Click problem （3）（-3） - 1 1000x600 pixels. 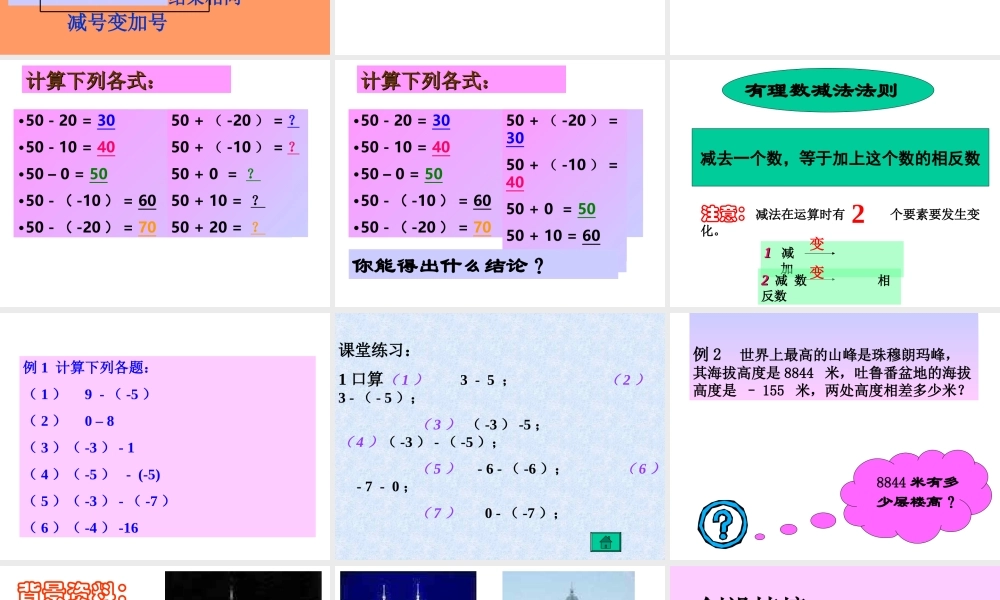[82, 448]
